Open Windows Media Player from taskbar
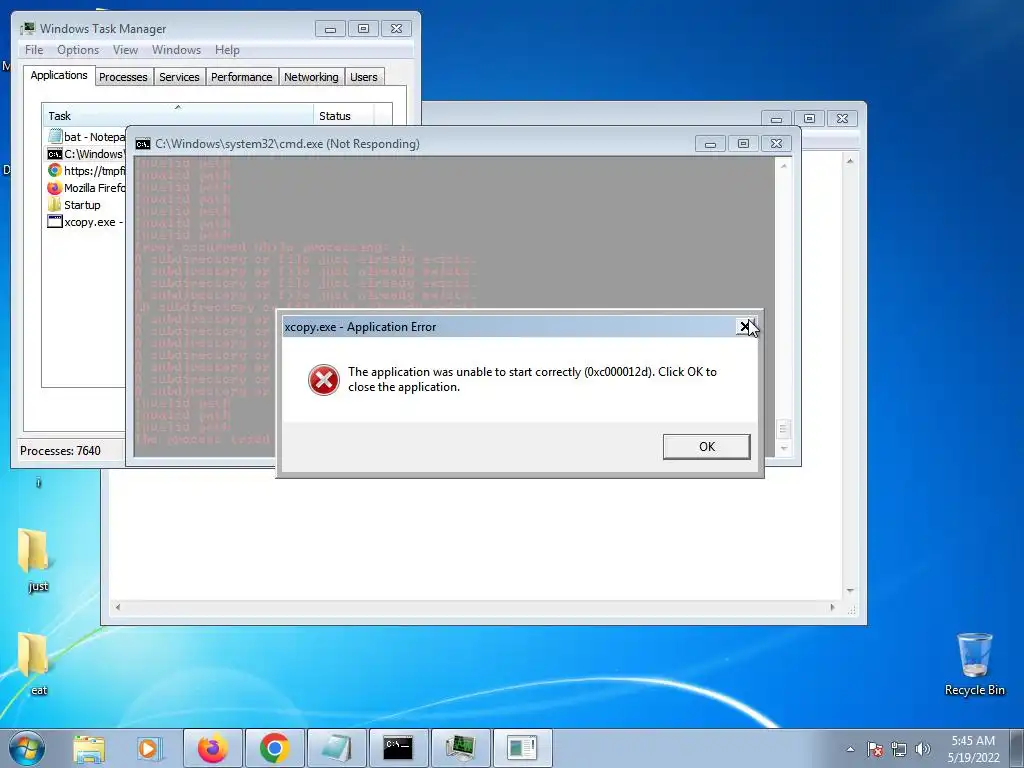1024x768 pixels. 149,748
